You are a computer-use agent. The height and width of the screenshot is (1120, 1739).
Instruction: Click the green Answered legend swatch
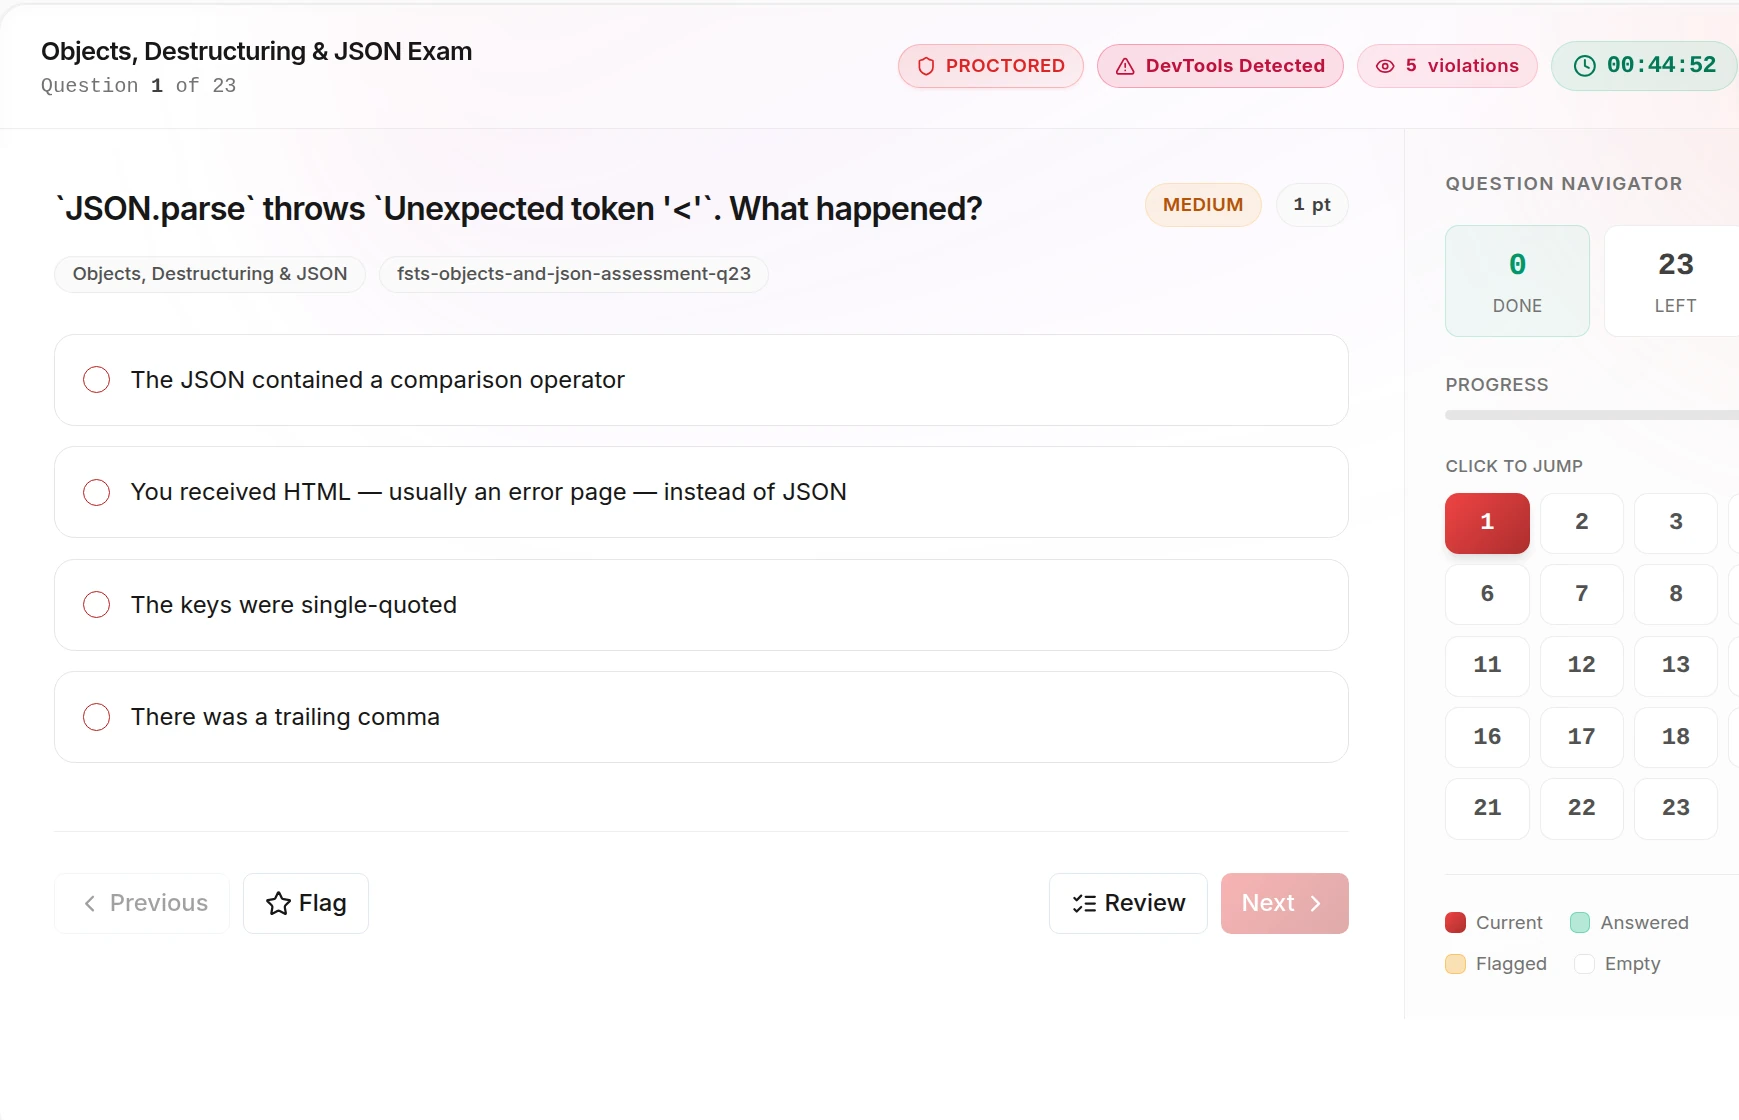pyautogui.click(x=1580, y=923)
